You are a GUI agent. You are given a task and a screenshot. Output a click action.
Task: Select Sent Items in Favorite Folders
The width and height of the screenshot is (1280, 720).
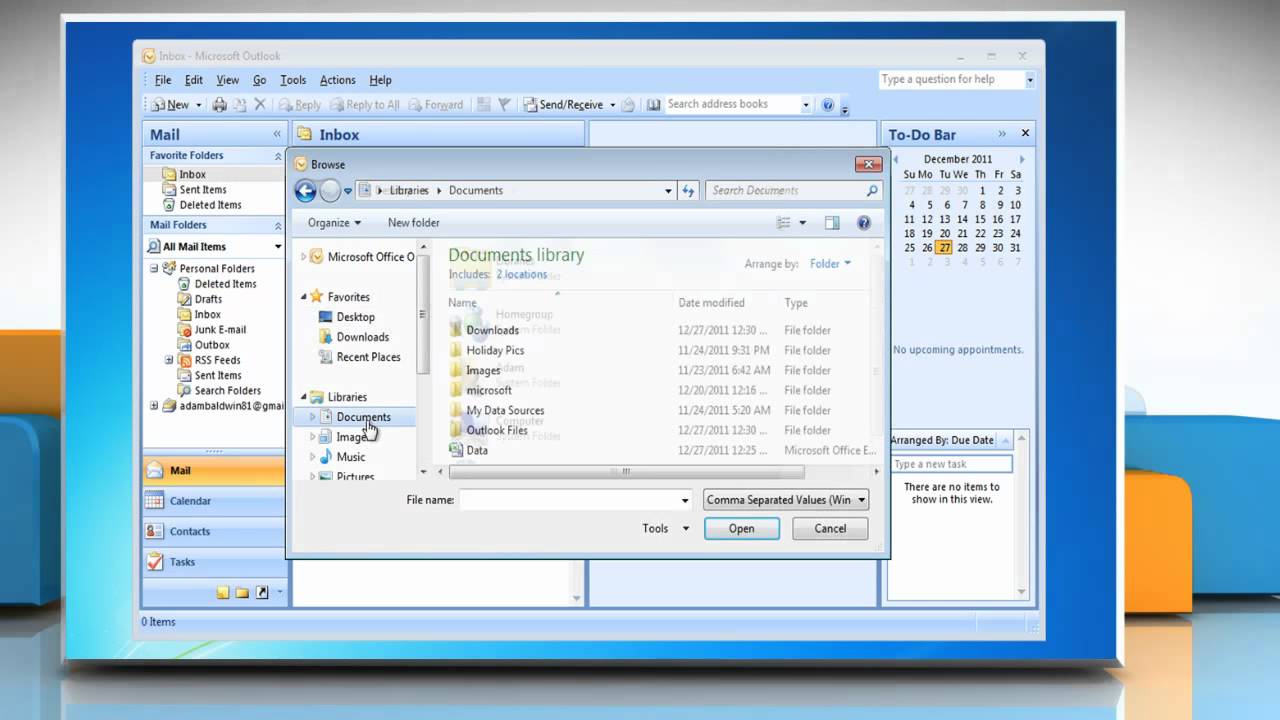click(x=203, y=190)
